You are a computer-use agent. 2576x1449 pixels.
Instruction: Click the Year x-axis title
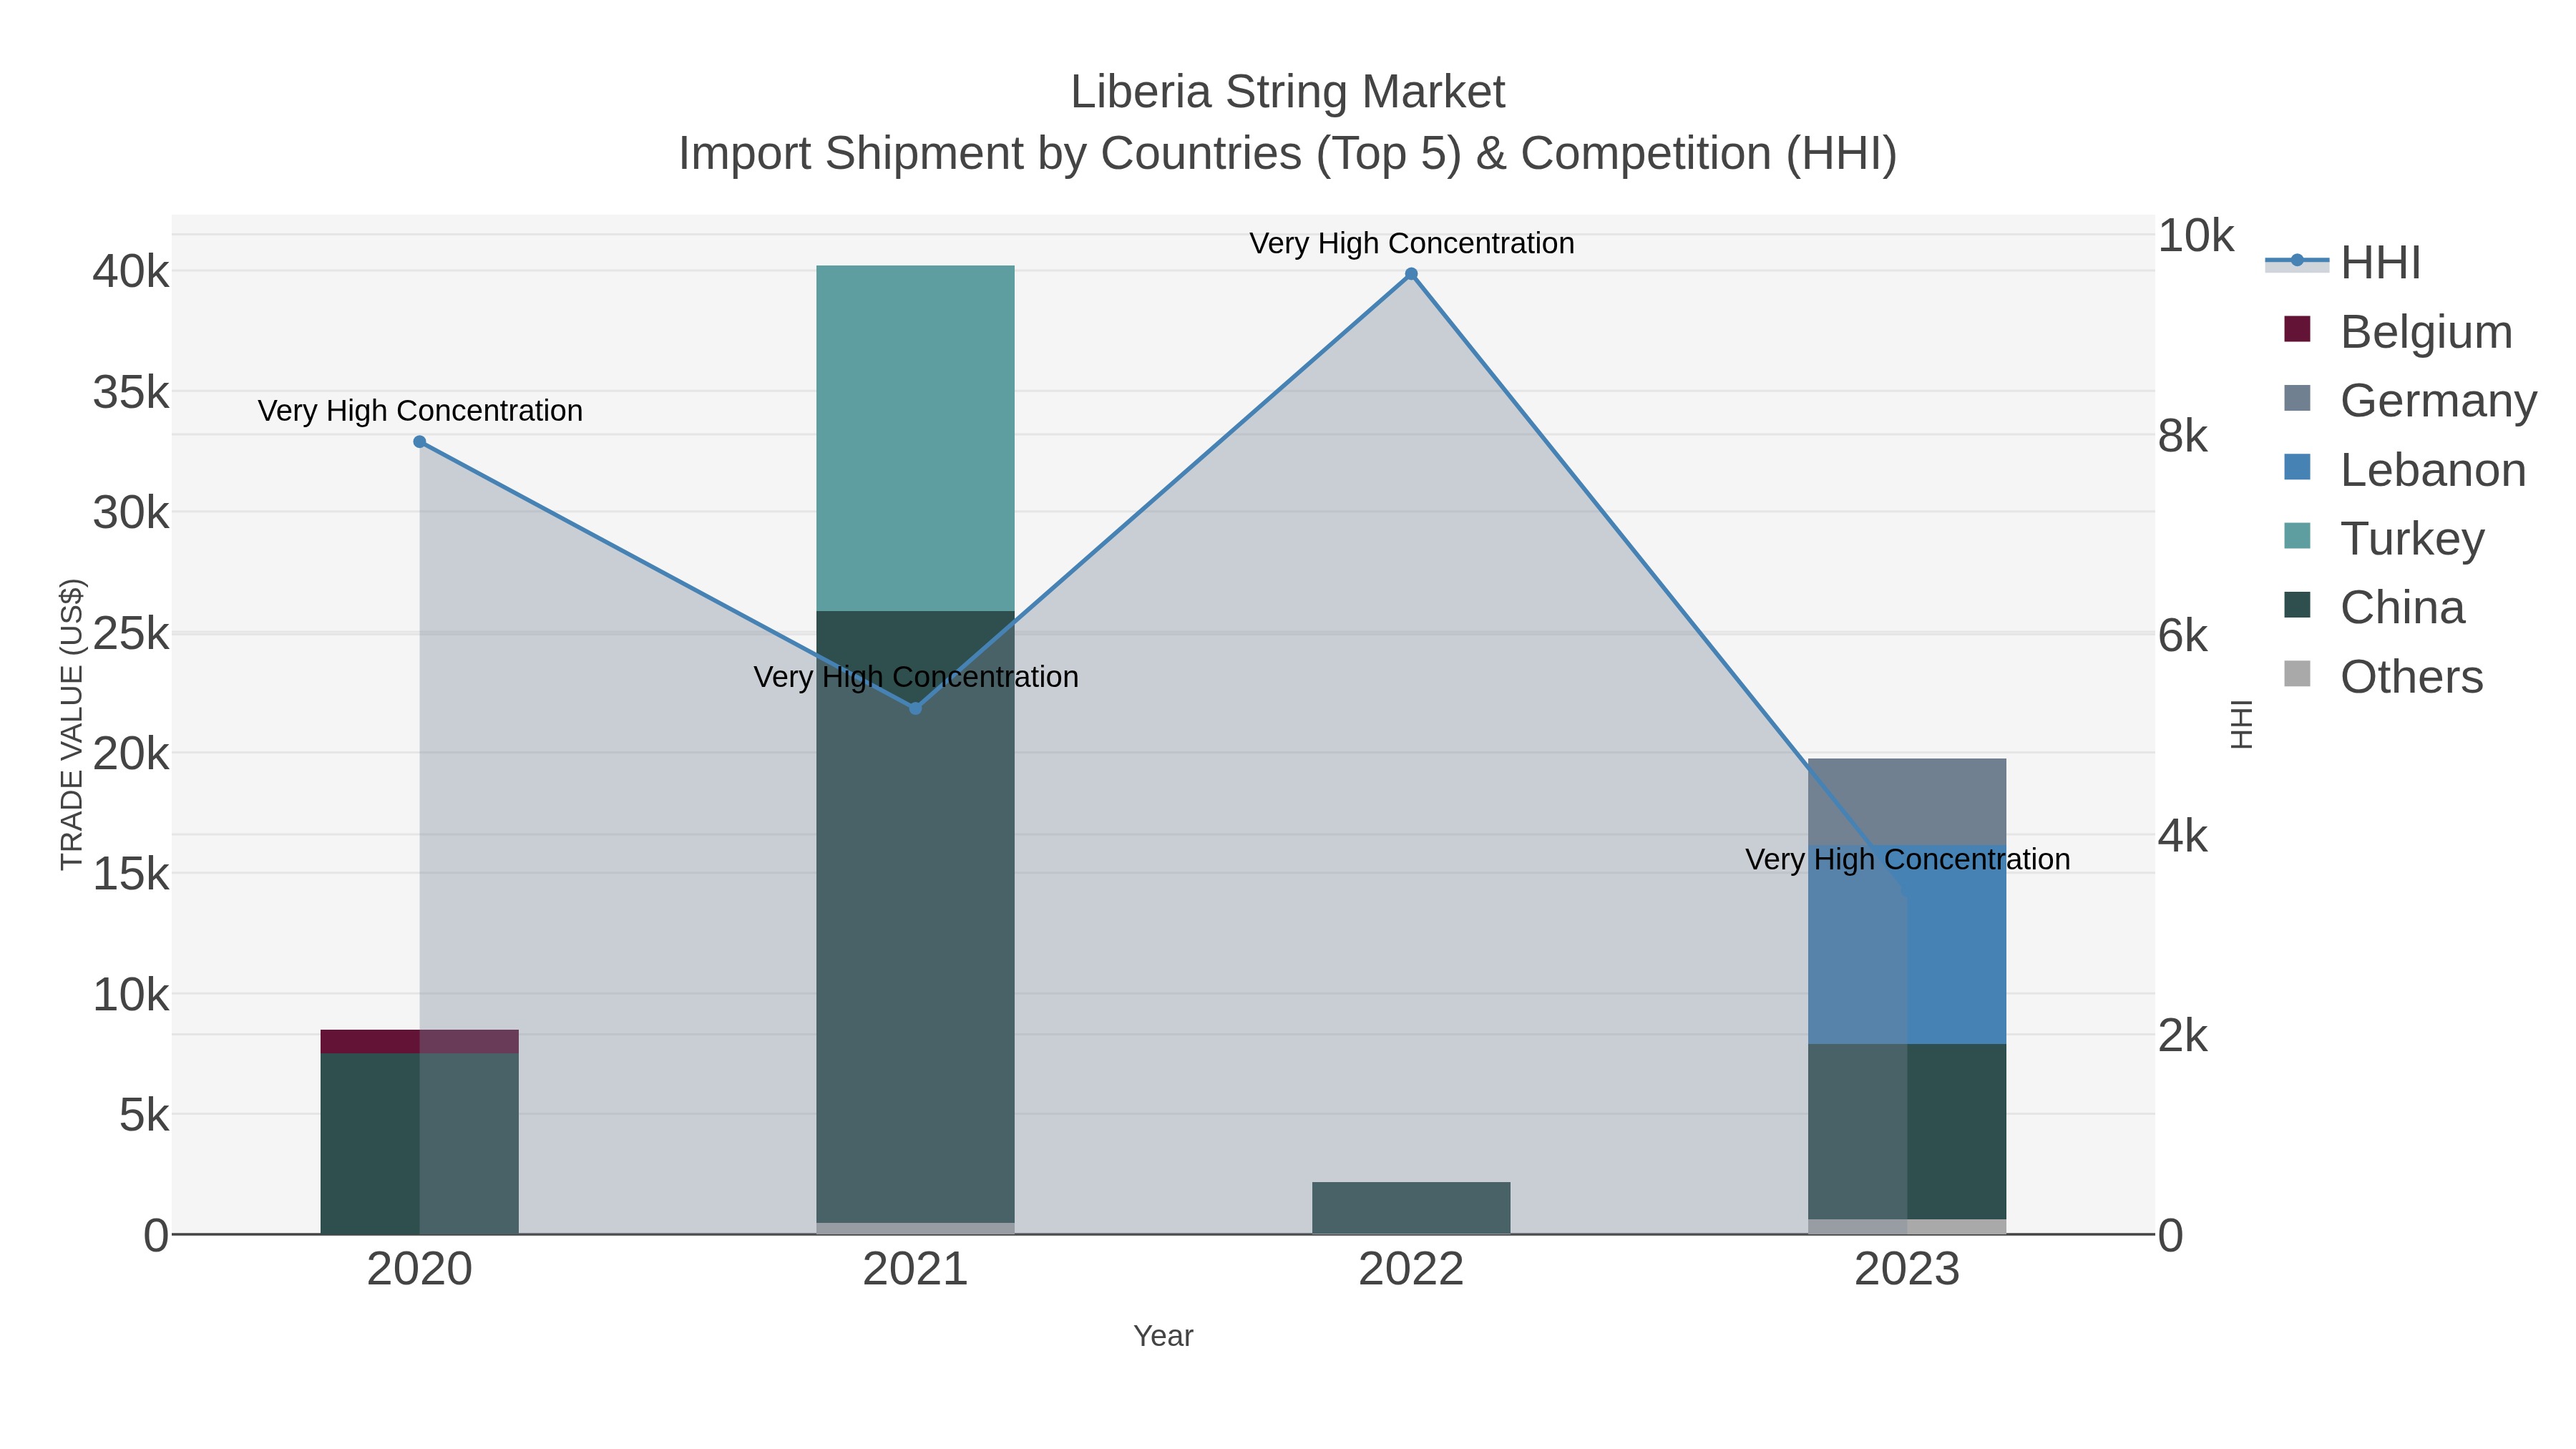coord(1163,1336)
